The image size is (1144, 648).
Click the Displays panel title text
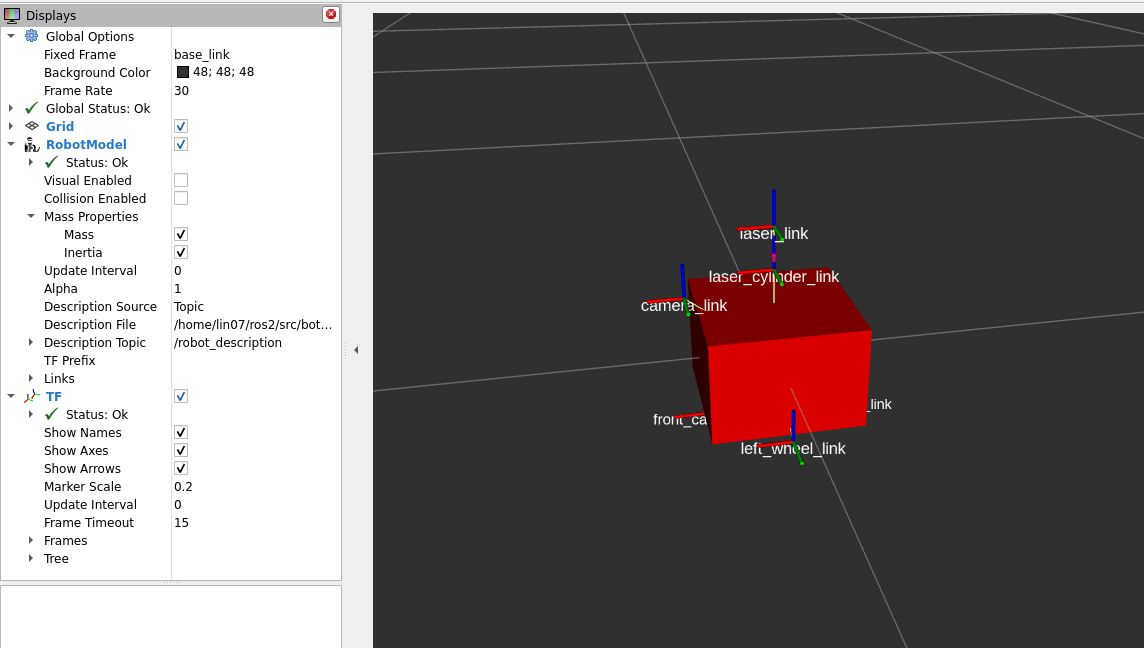tap(50, 15)
